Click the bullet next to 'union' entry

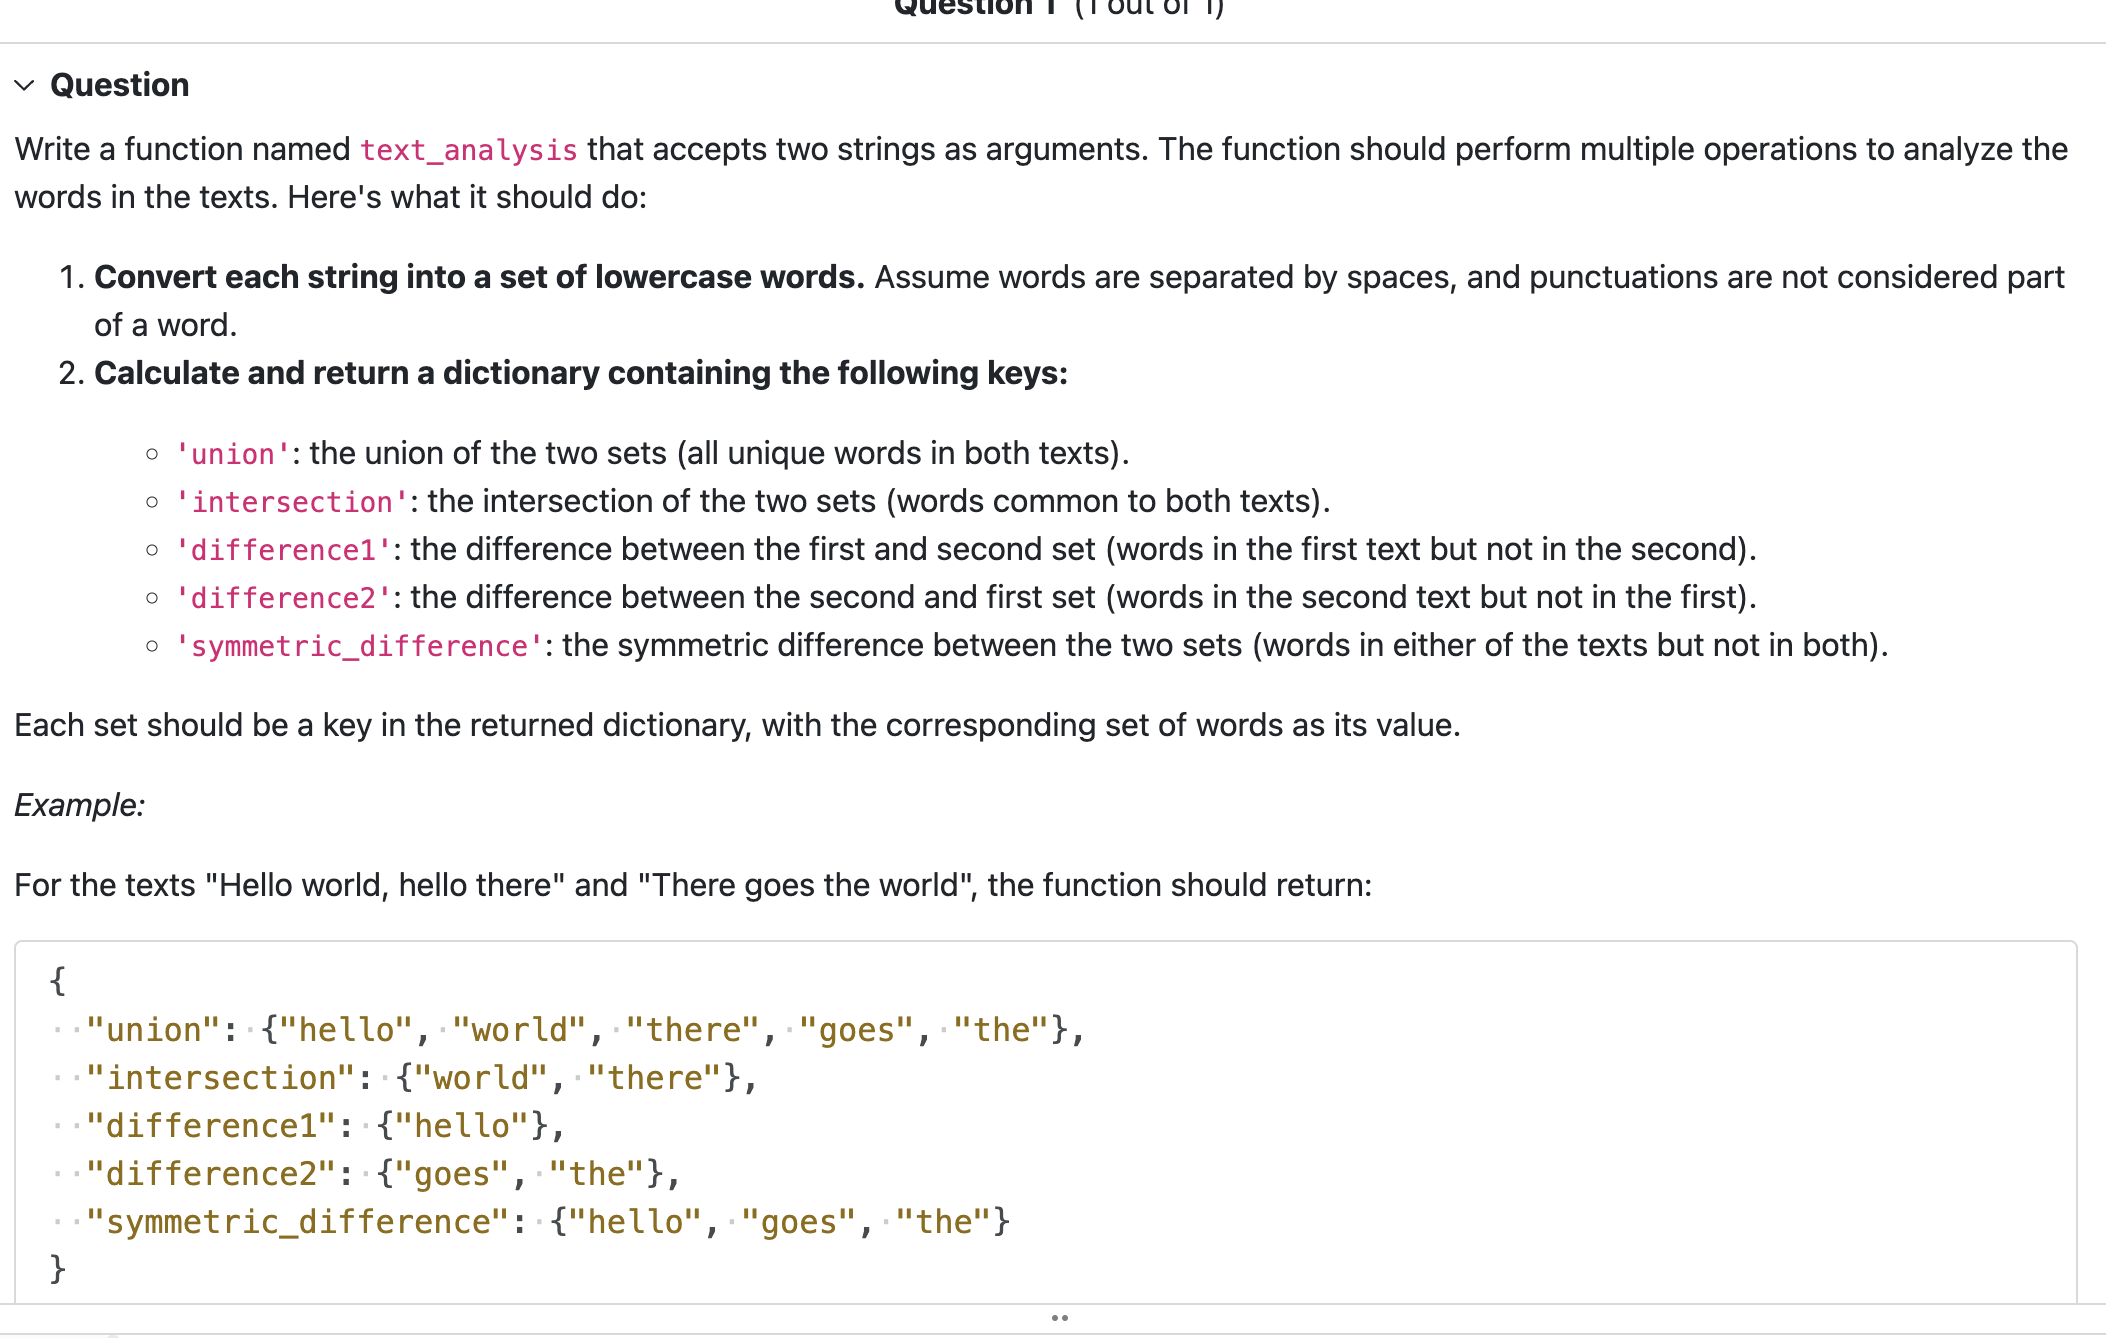pos(152,455)
